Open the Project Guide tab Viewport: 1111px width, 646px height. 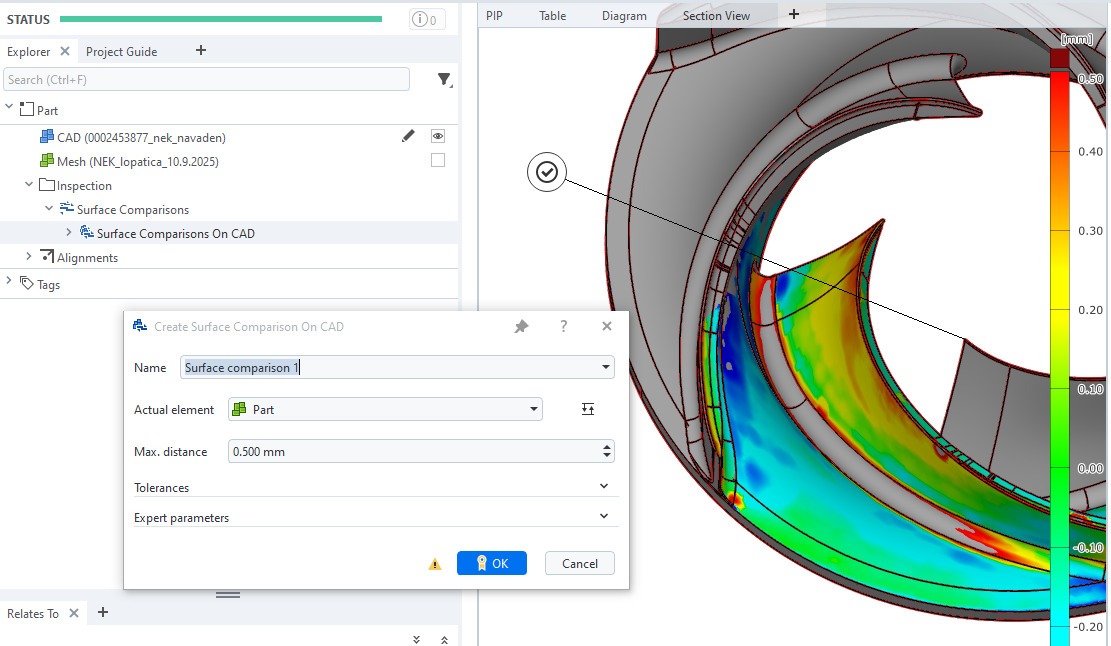tap(121, 51)
